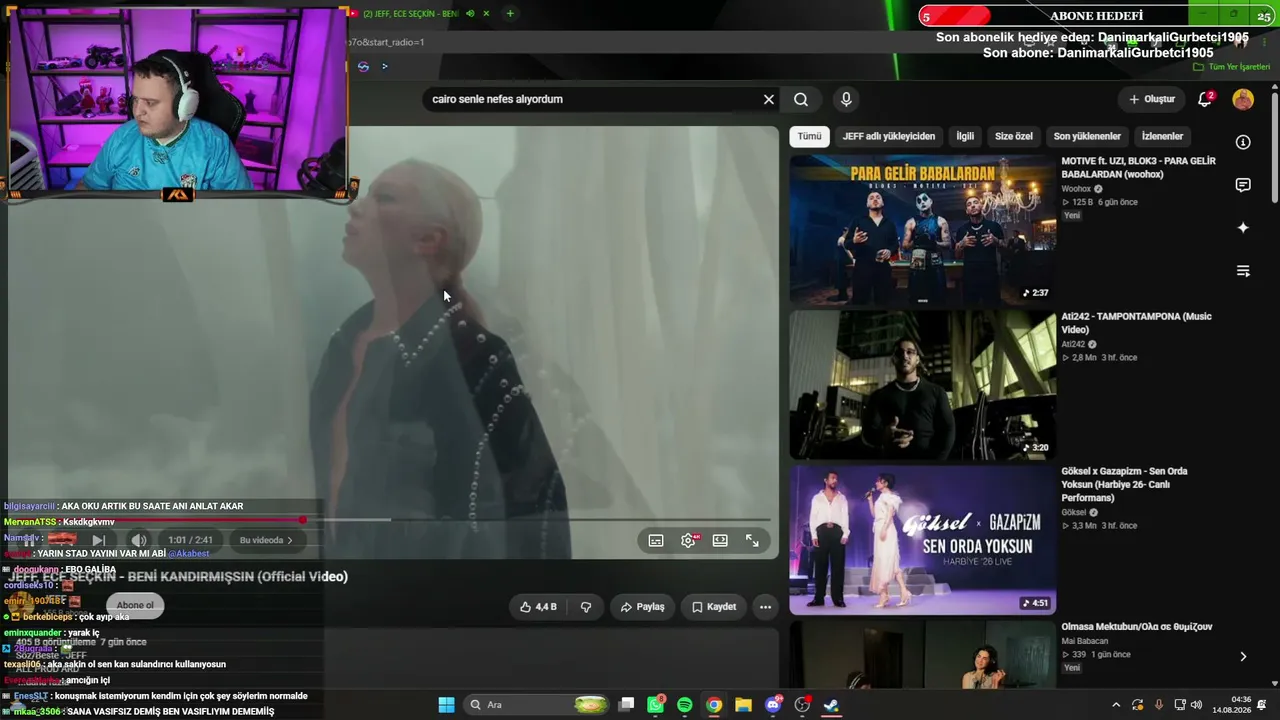Toggle subtitles on the video player
The height and width of the screenshot is (720, 1280).
pos(656,540)
